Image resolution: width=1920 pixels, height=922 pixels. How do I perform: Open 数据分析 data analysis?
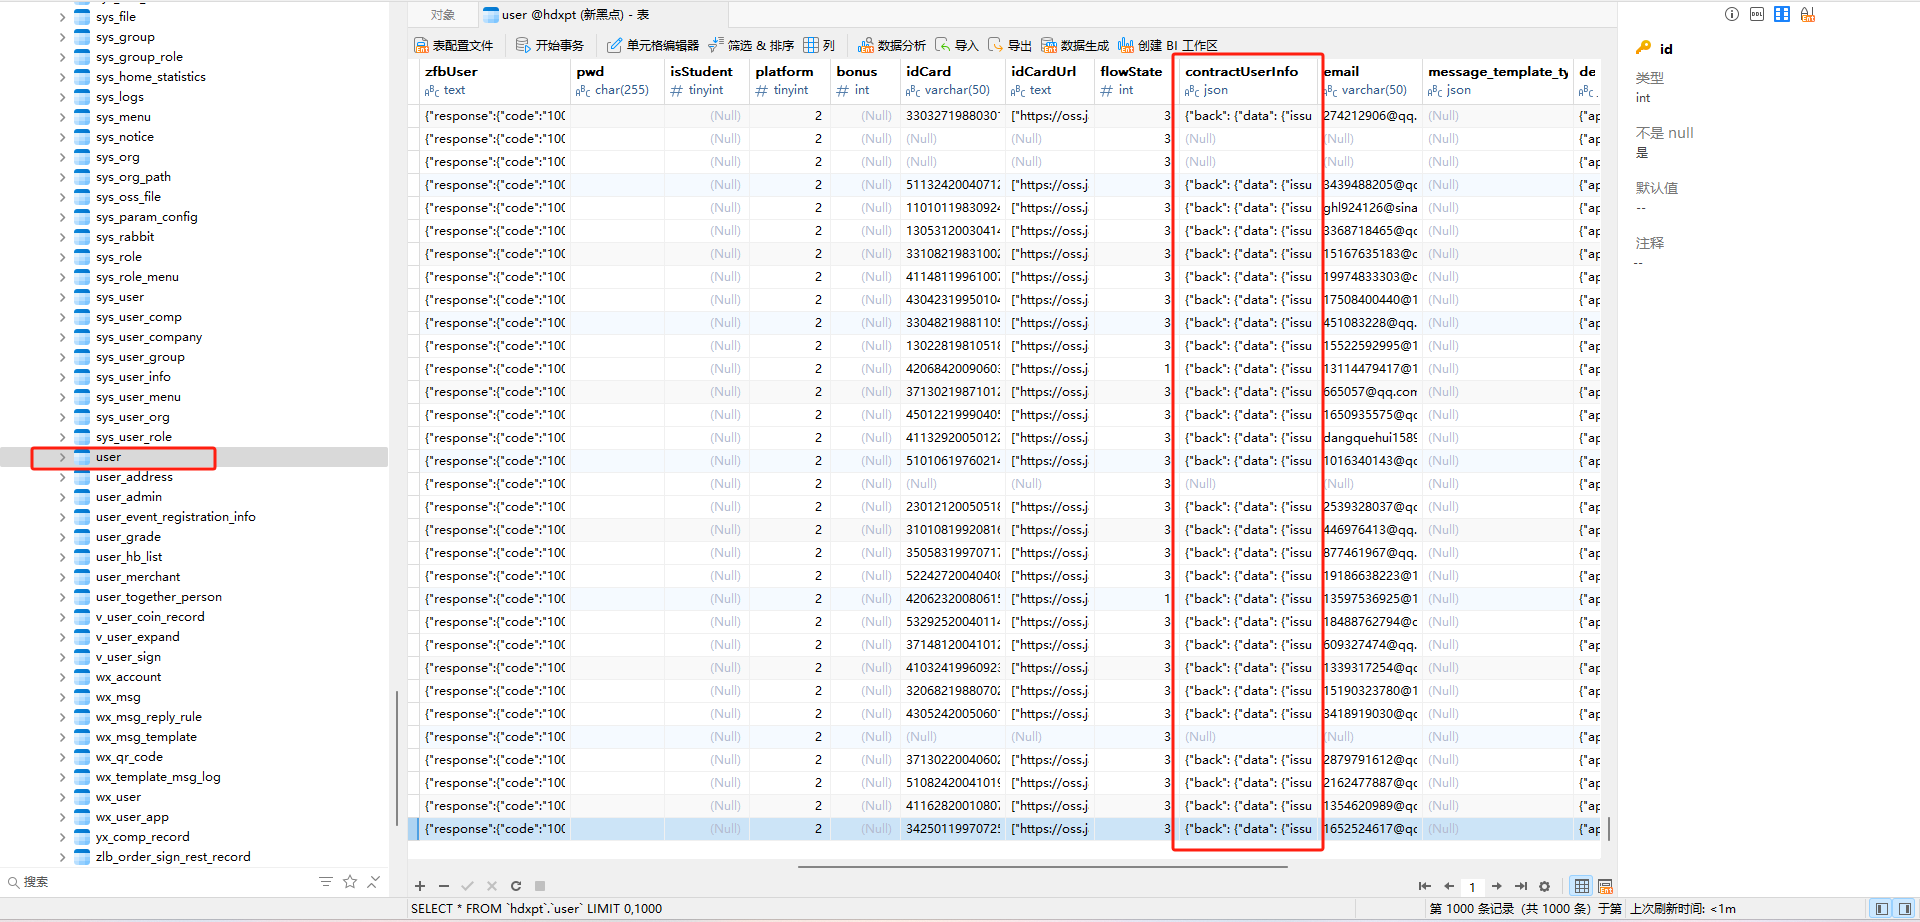click(892, 45)
